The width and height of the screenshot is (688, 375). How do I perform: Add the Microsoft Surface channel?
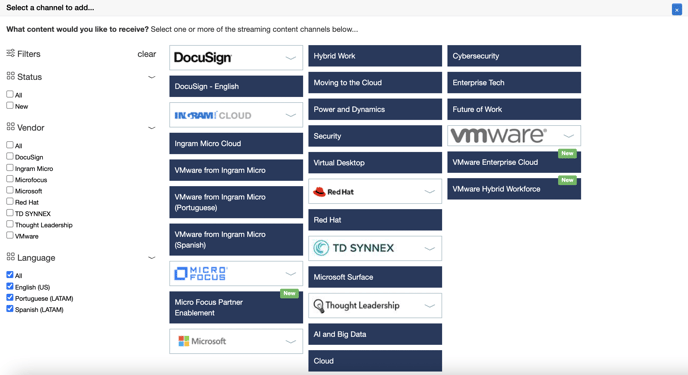375,277
